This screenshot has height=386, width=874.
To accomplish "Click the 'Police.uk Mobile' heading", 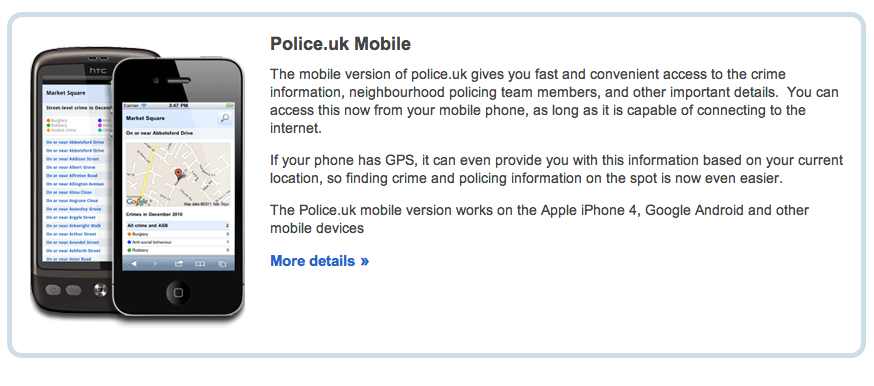I will (x=341, y=43).
